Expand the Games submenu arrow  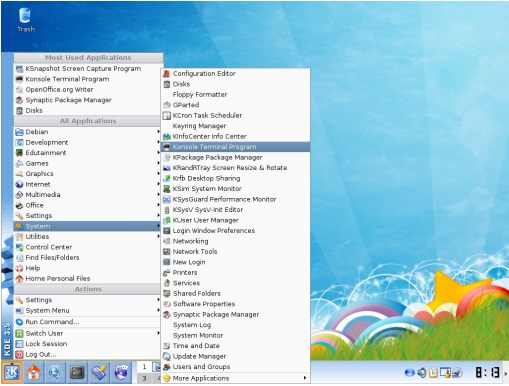click(158, 163)
